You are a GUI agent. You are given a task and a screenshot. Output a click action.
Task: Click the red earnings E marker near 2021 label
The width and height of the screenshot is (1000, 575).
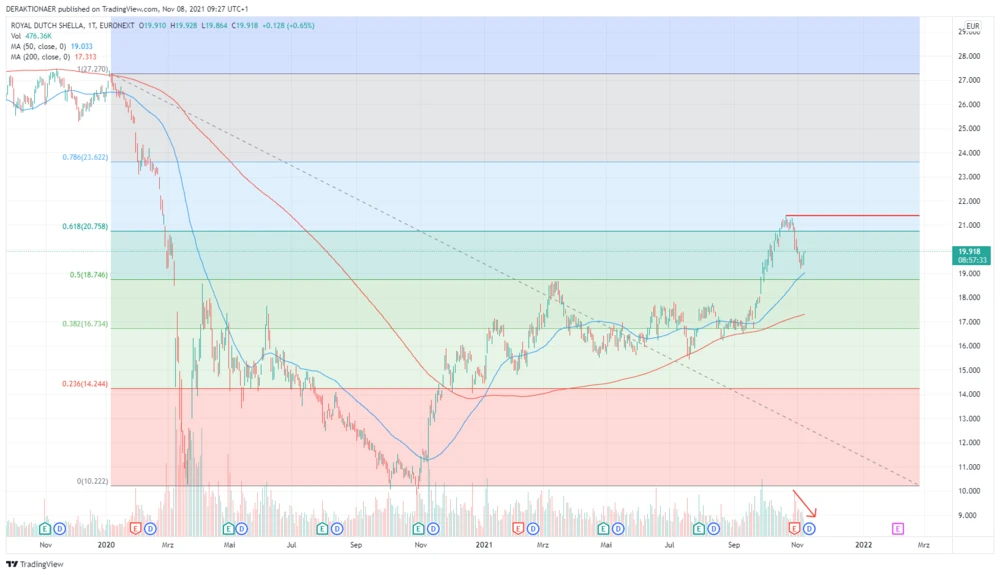517,527
